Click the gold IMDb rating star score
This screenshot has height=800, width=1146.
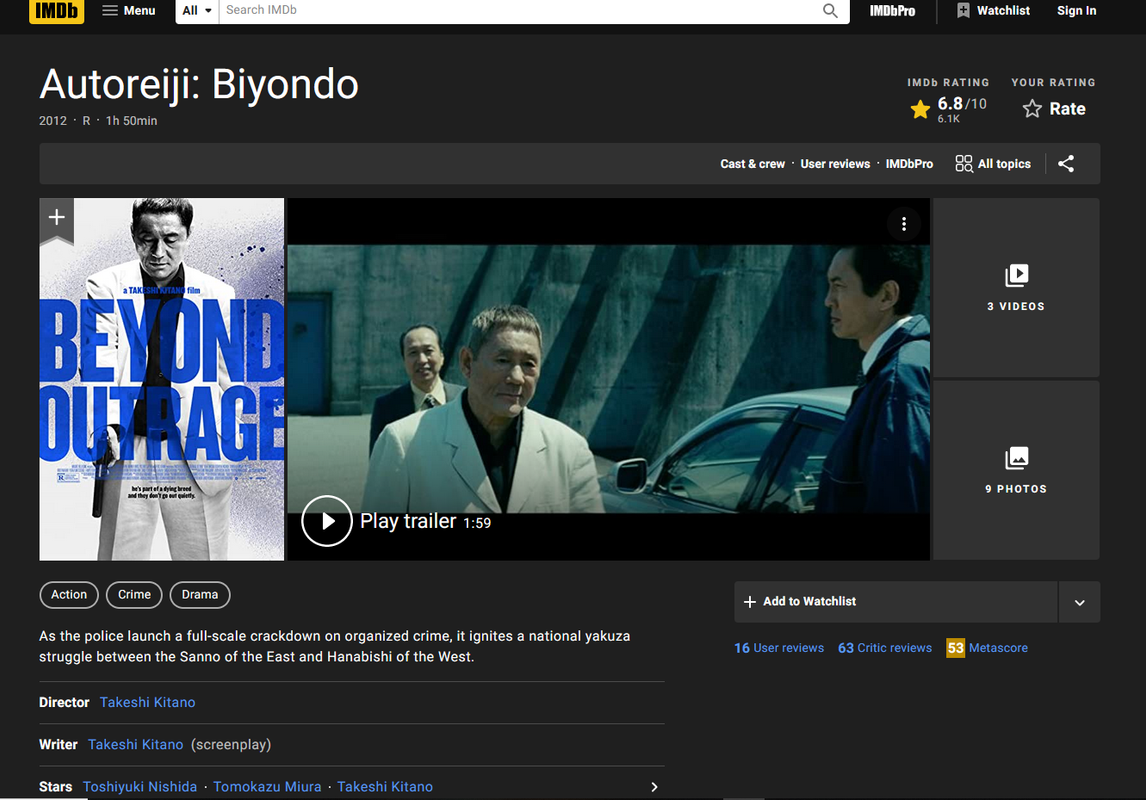click(x=948, y=109)
